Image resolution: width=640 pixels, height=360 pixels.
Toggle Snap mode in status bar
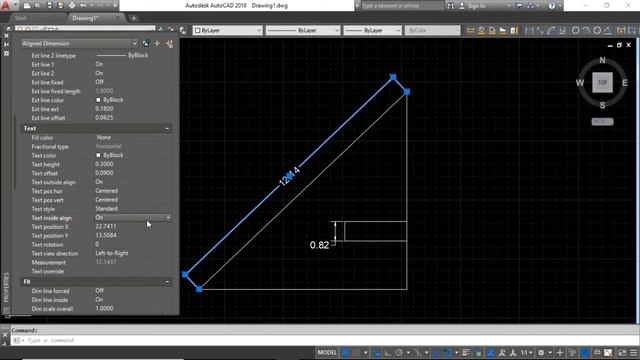point(356,353)
